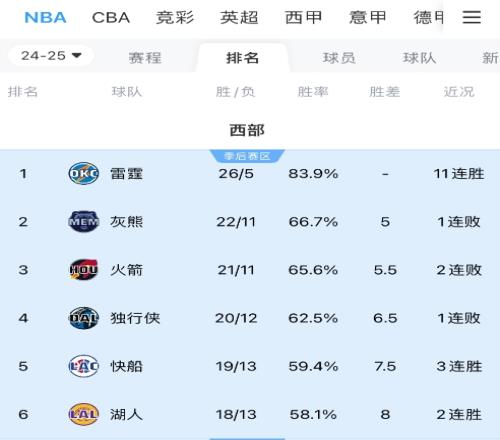This screenshot has width=500, height=440.
Task: Tap the DAL Mavericks team logo
Action: [x=83, y=318]
